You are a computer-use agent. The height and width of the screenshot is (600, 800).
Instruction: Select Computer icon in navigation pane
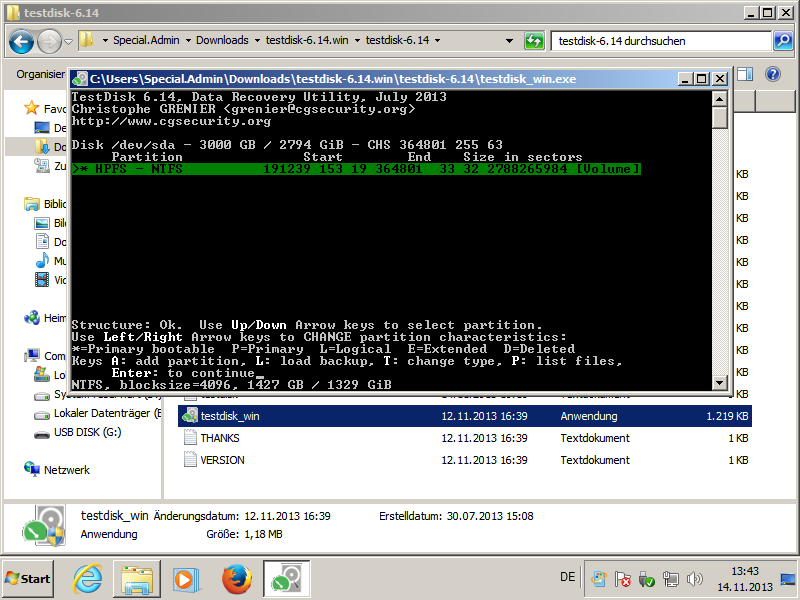(x=32, y=356)
